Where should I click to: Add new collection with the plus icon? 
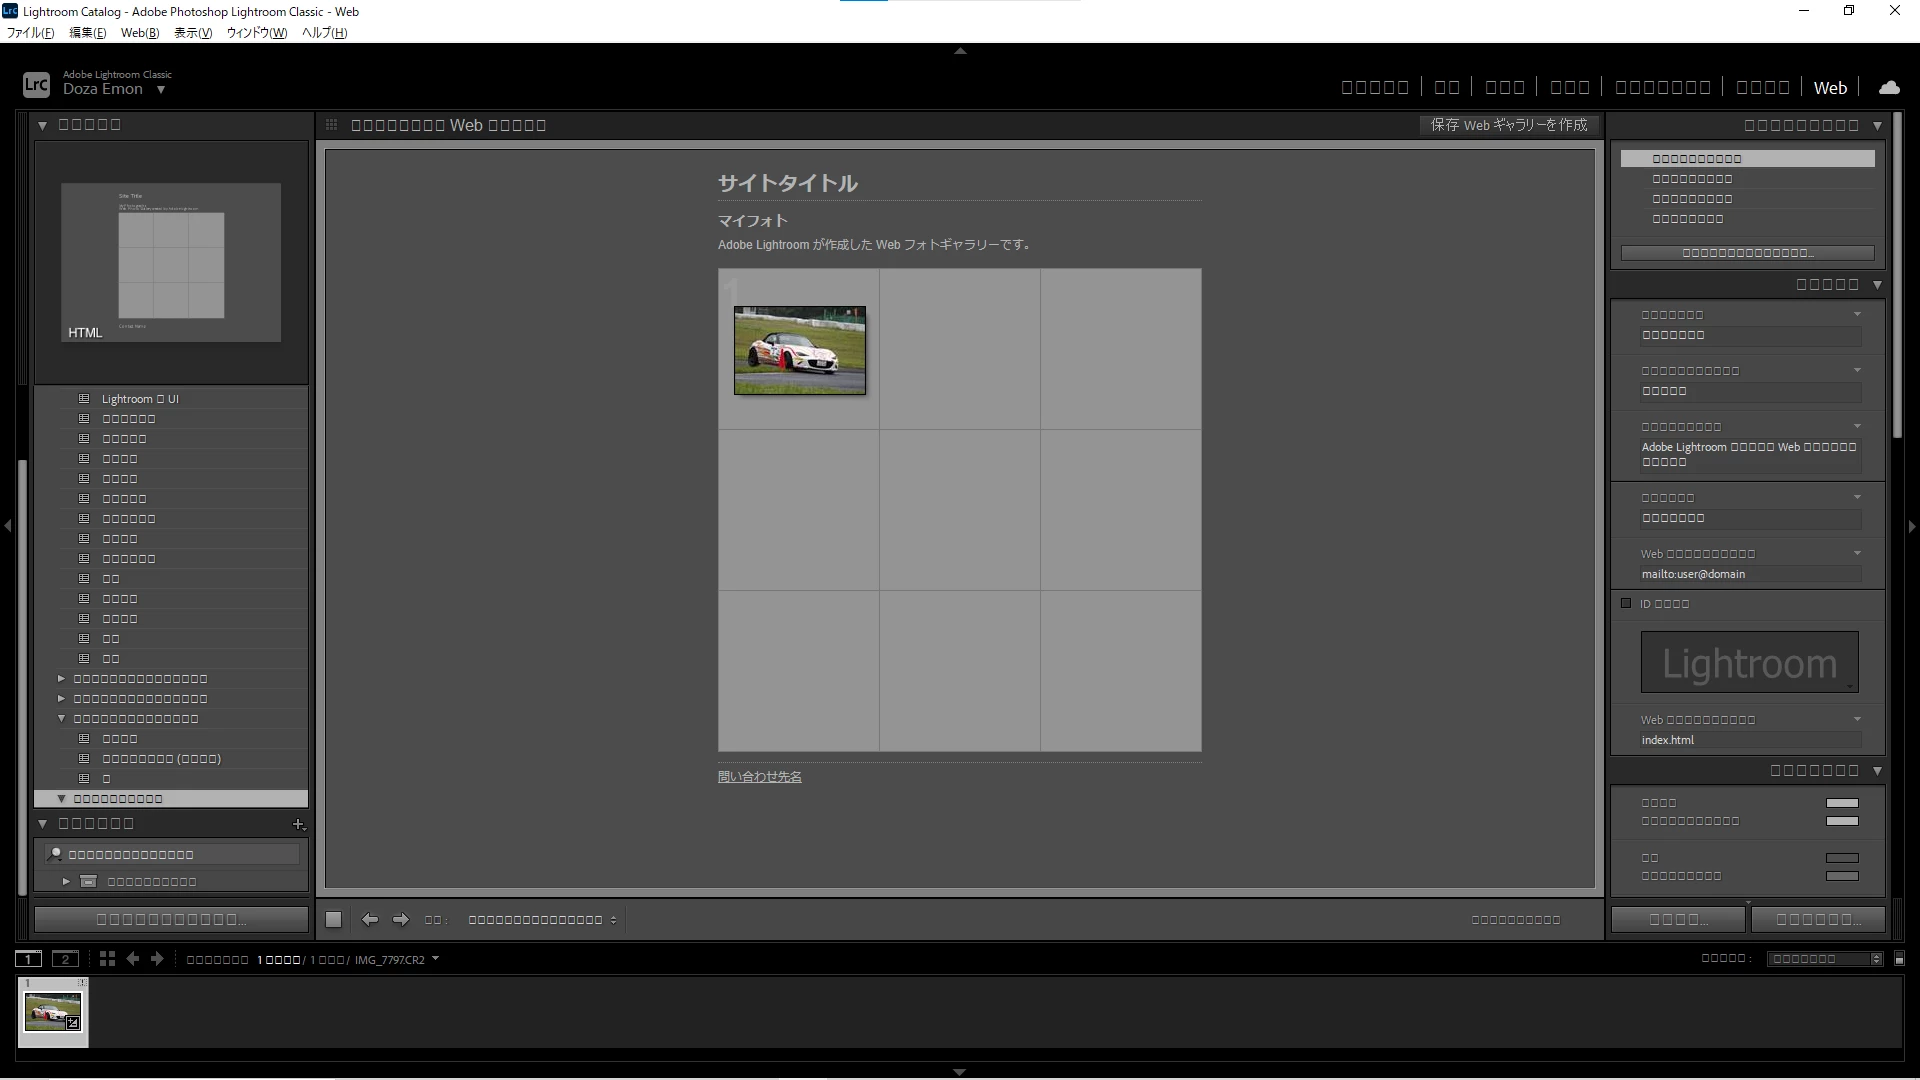[x=298, y=824]
